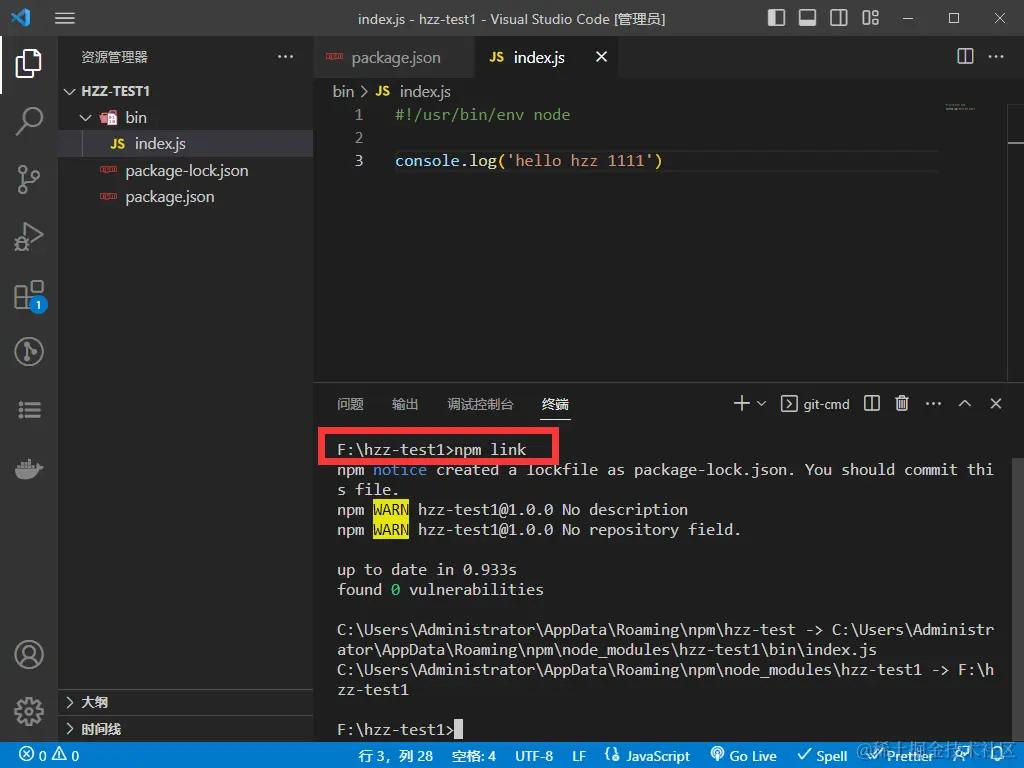Screen dimensions: 1024x768
Task: Open index.js in the file tree
Action: 186,144
